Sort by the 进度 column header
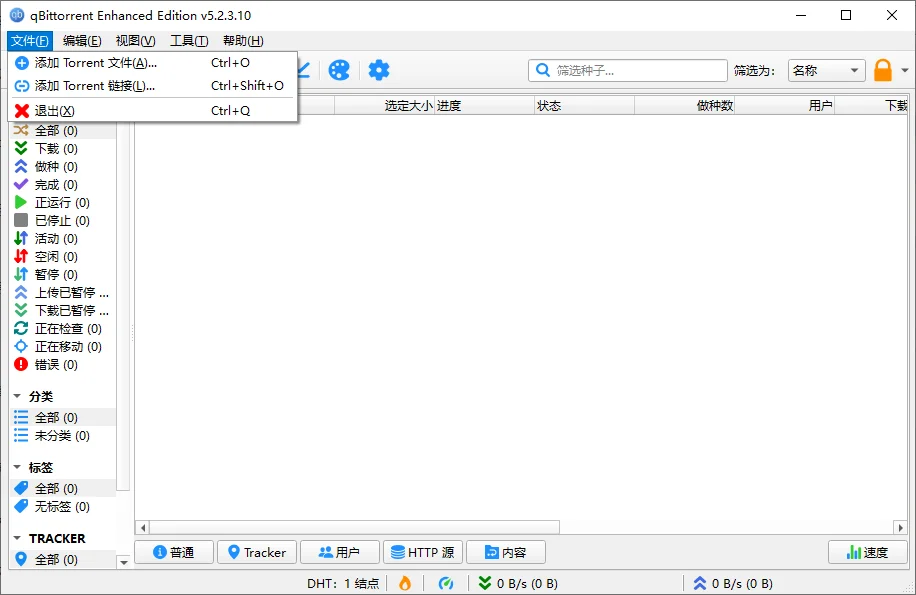The width and height of the screenshot is (916, 595). 484,106
